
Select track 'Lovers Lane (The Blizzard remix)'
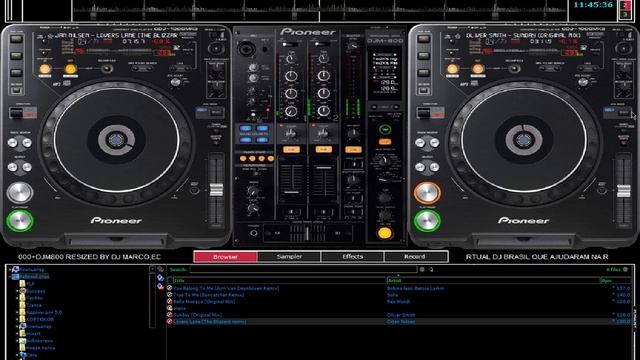pyautogui.click(x=209, y=322)
